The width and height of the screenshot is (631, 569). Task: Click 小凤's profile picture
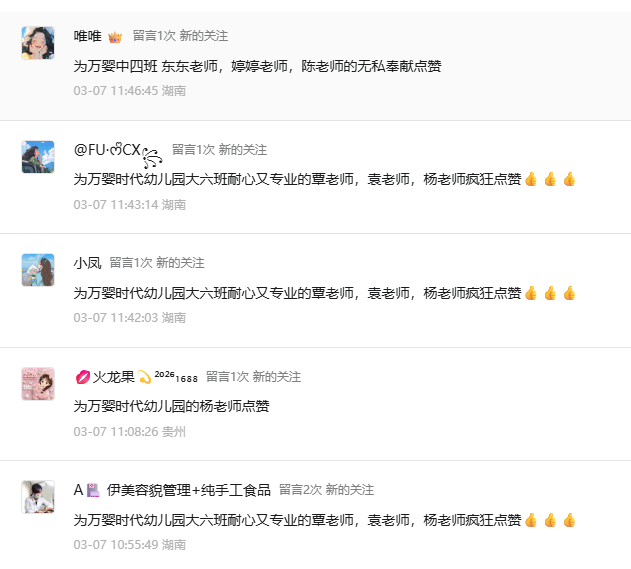(38, 270)
